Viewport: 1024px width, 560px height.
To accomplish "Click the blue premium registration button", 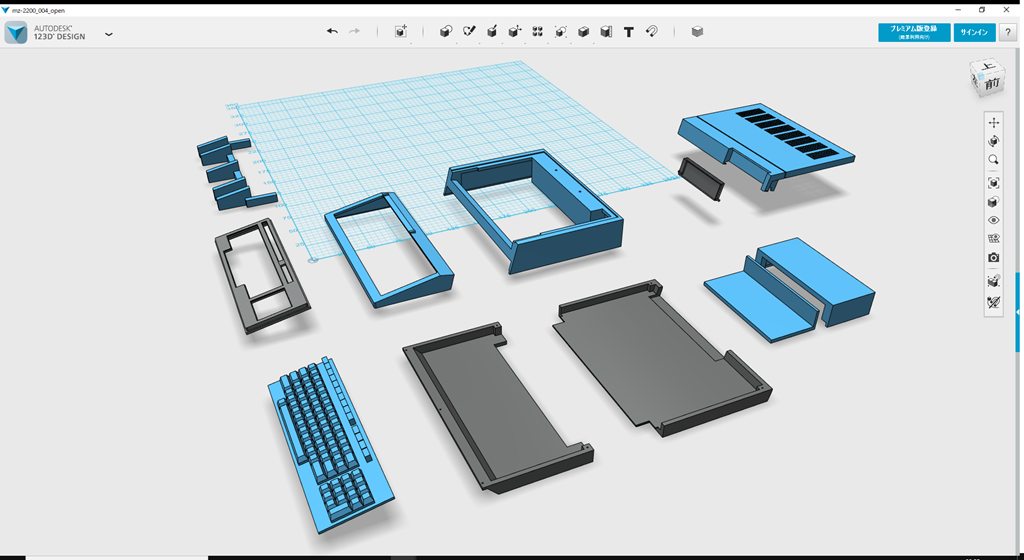I will (x=914, y=32).
